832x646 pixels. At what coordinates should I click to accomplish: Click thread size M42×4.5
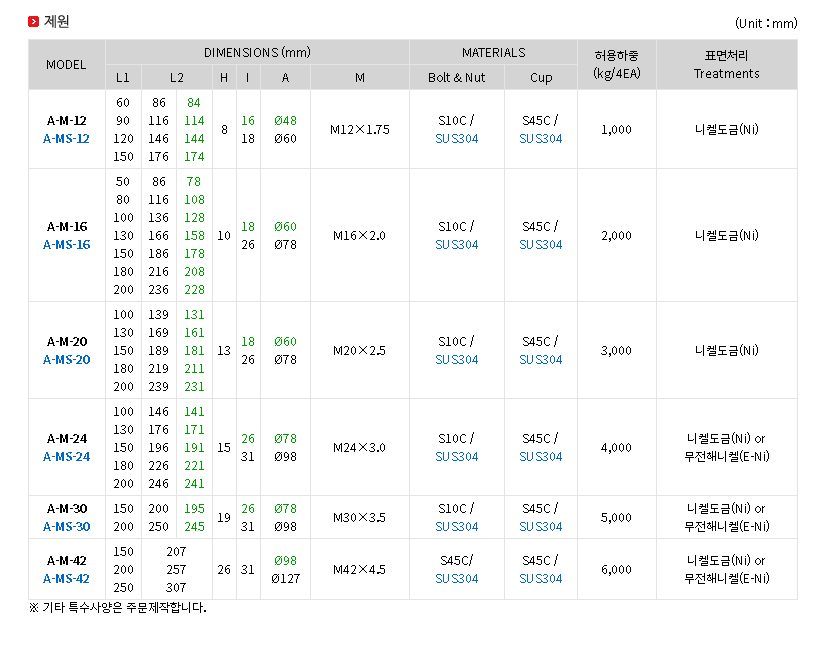click(x=359, y=570)
